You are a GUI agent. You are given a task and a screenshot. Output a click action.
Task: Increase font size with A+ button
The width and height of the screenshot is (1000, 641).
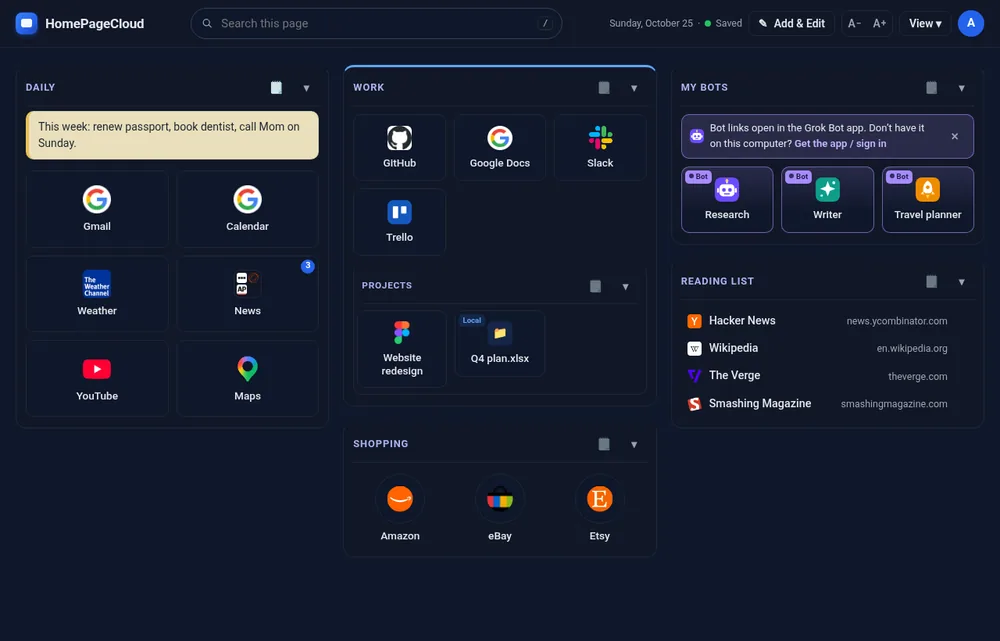coord(879,24)
